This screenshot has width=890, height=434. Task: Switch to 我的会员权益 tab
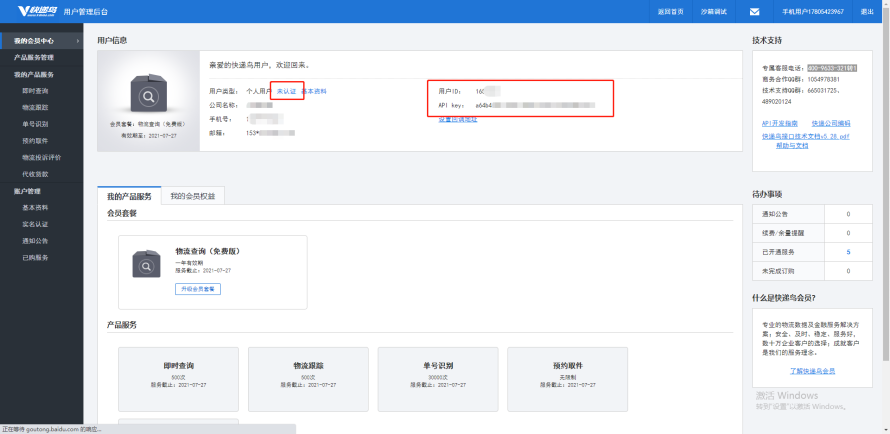(193, 196)
